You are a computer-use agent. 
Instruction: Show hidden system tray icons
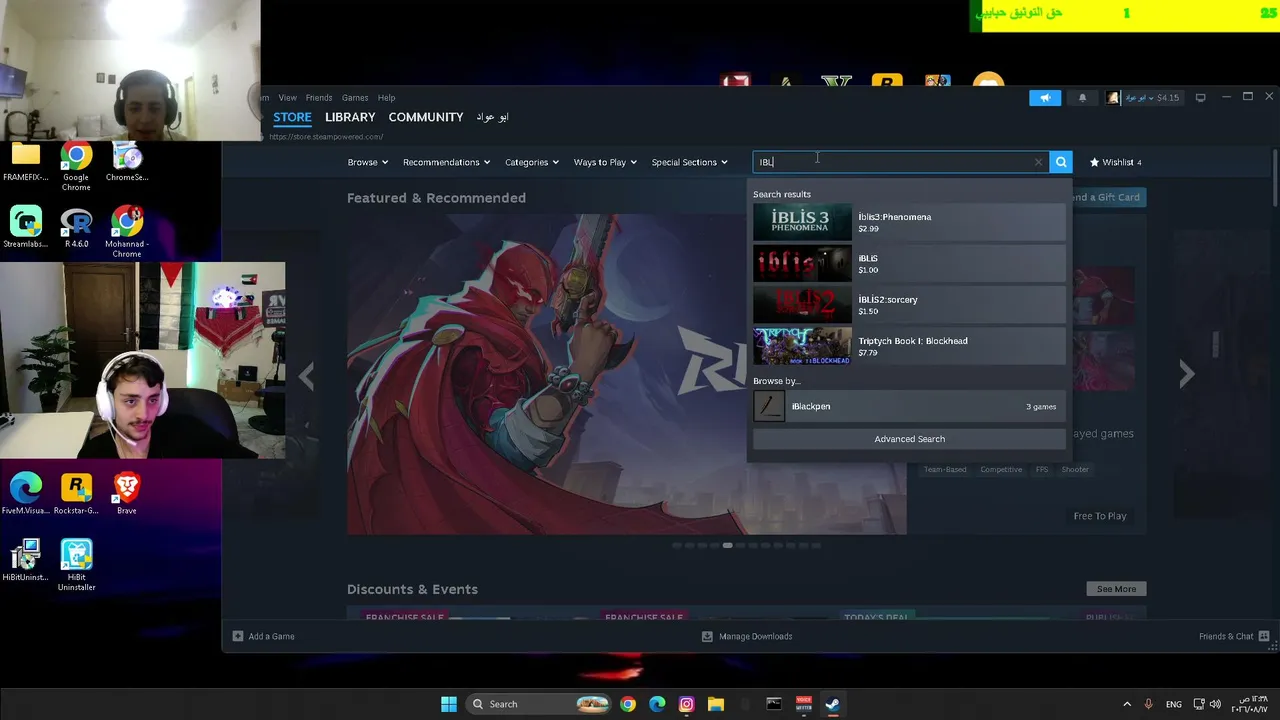1127,704
